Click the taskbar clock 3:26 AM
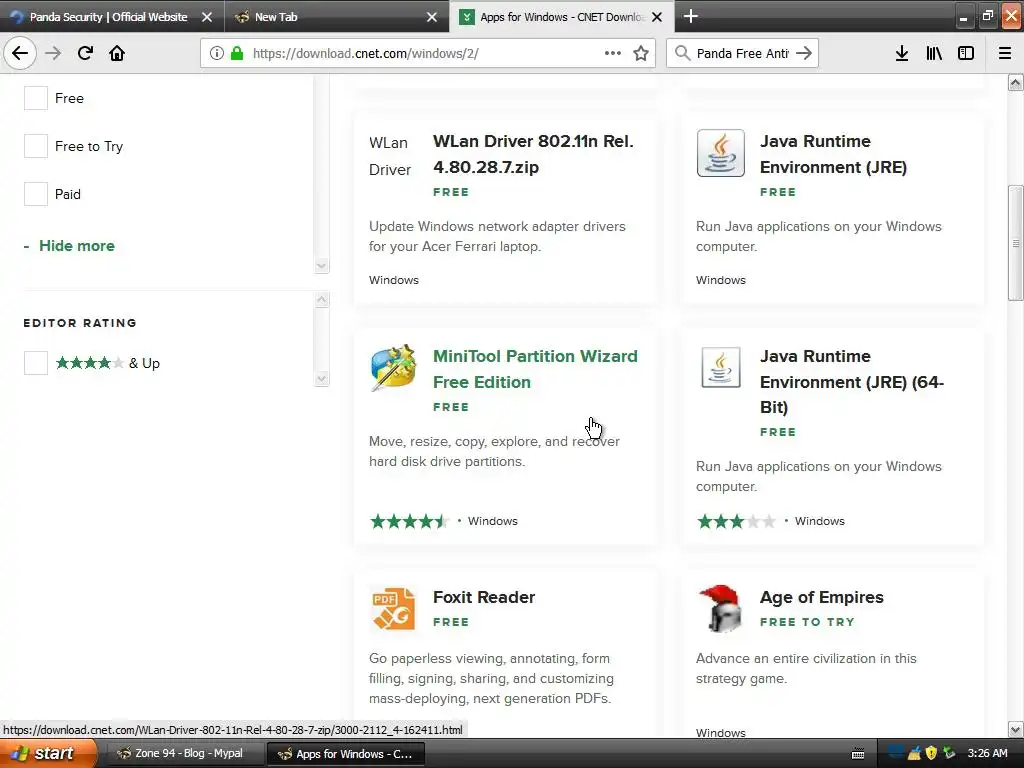 pyautogui.click(x=987, y=753)
